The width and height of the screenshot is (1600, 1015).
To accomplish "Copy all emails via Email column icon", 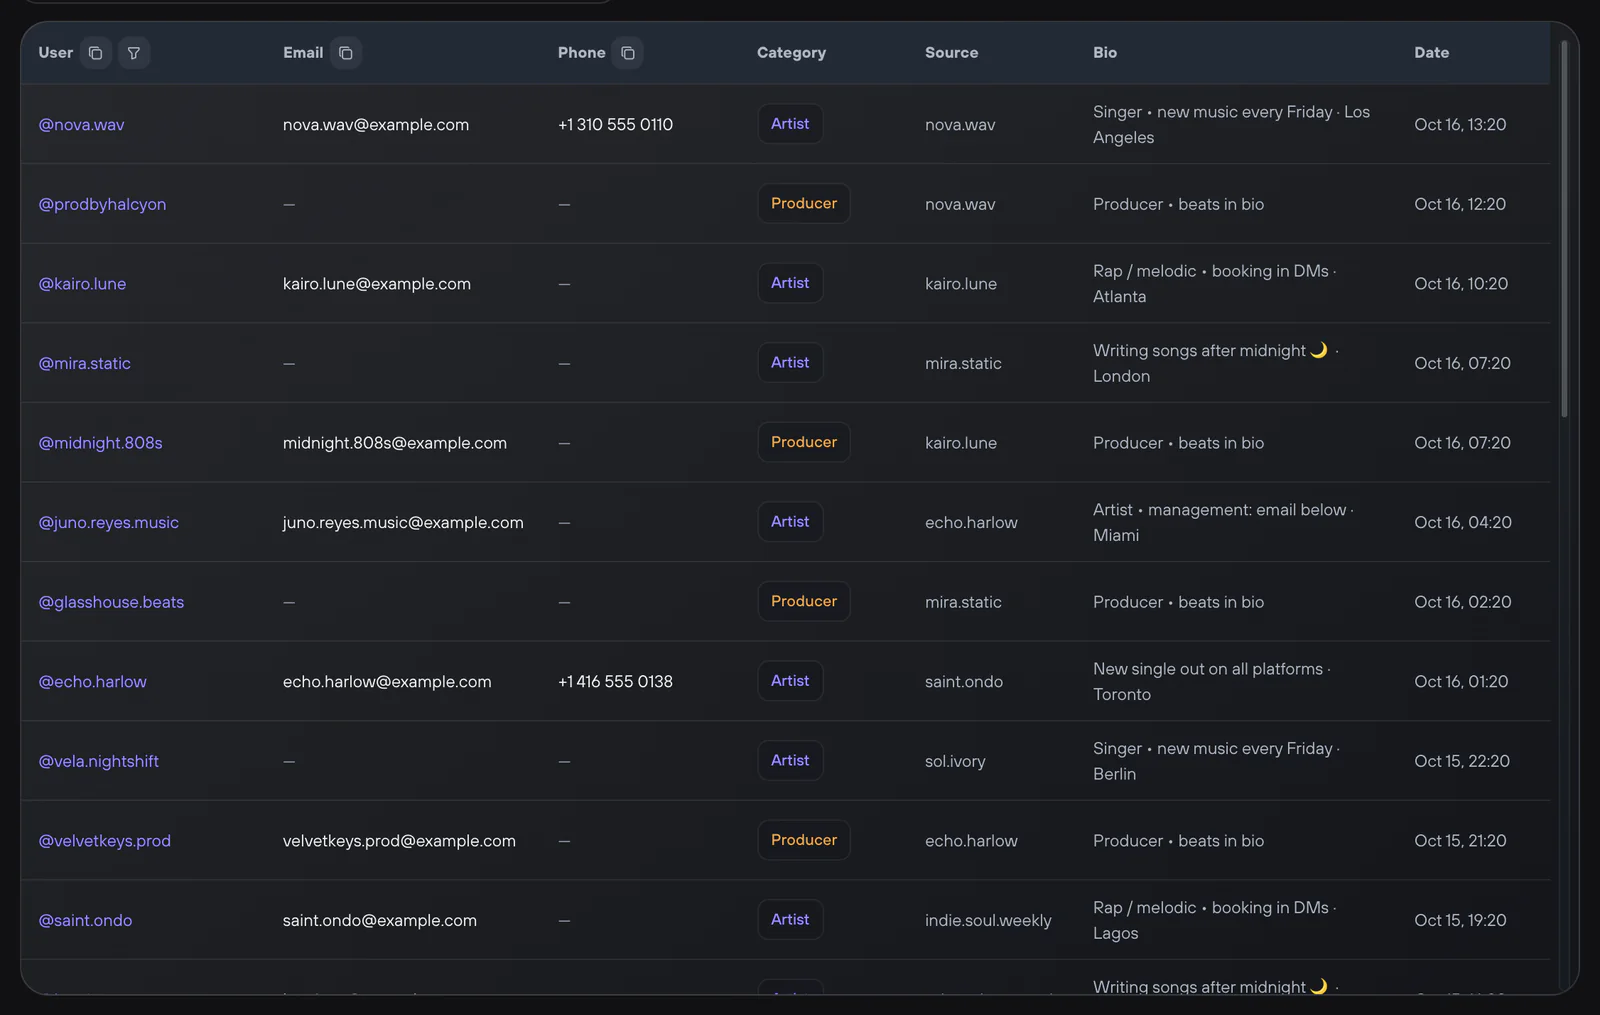I will coord(346,53).
